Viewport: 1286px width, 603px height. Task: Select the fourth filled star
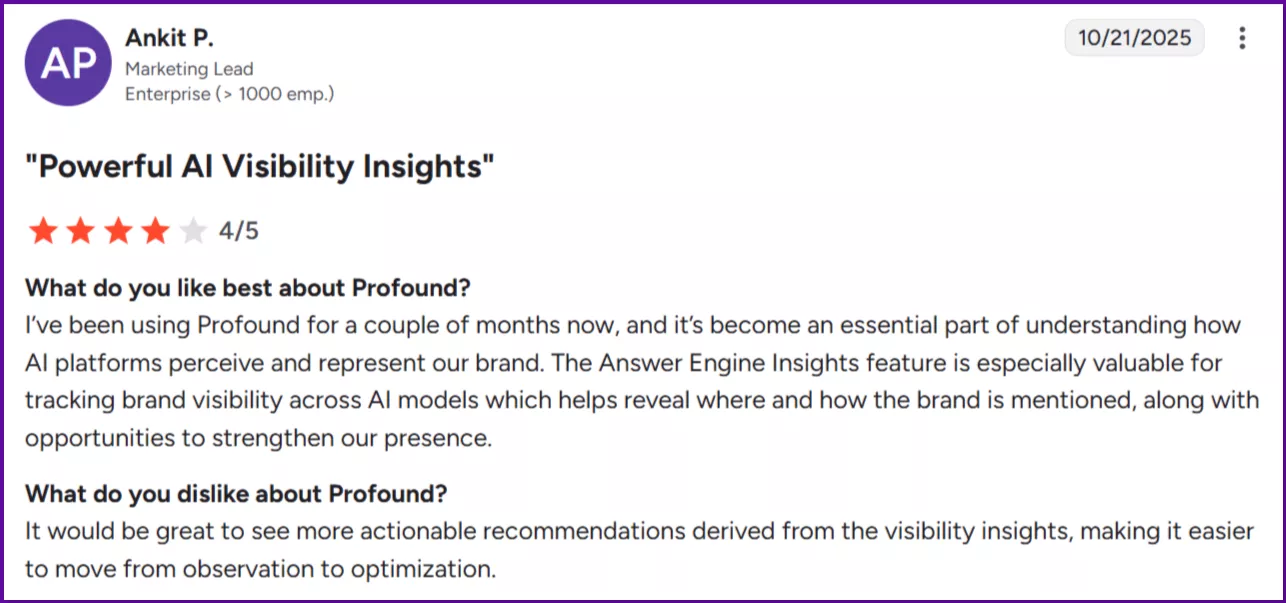click(154, 229)
